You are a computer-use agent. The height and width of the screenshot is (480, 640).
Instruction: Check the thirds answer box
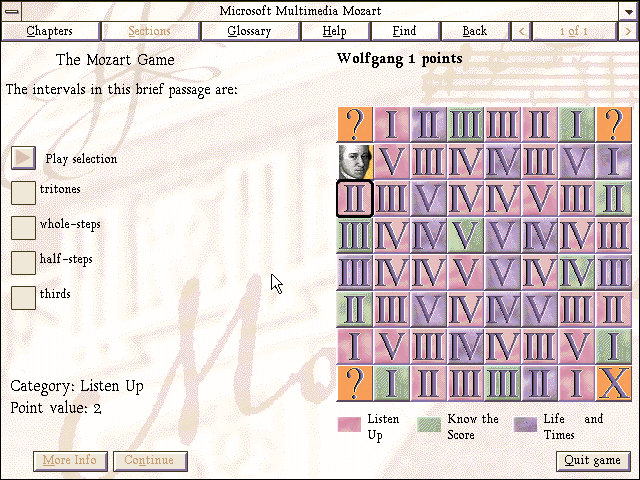pyautogui.click(x=23, y=298)
